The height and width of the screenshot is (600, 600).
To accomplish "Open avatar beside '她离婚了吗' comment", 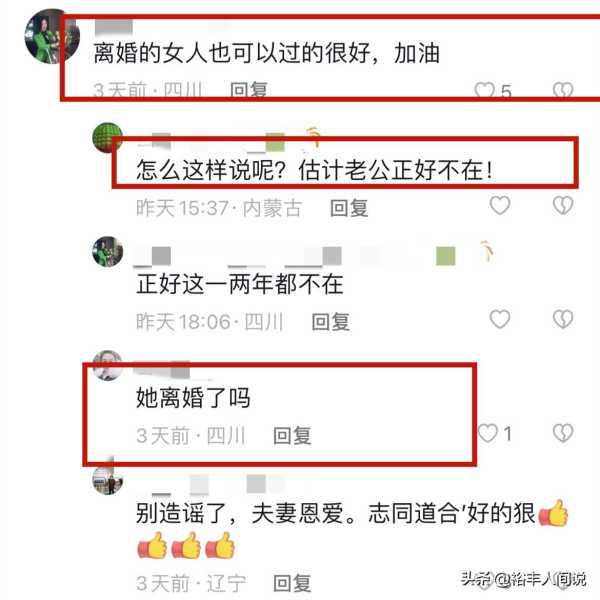I will coord(108,365).
